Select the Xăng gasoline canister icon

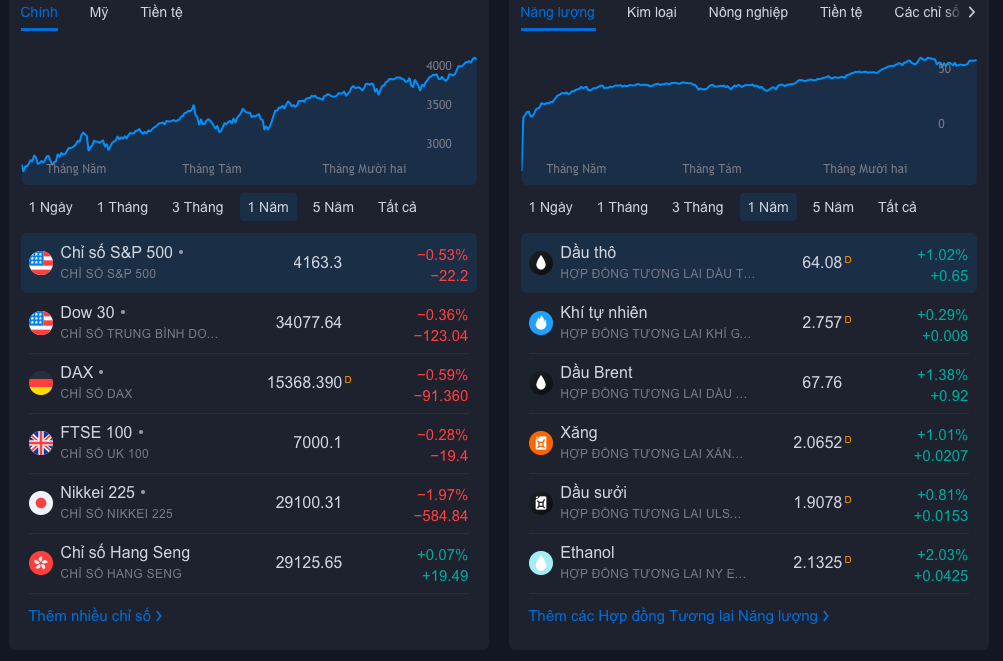(x=541, y=443)
